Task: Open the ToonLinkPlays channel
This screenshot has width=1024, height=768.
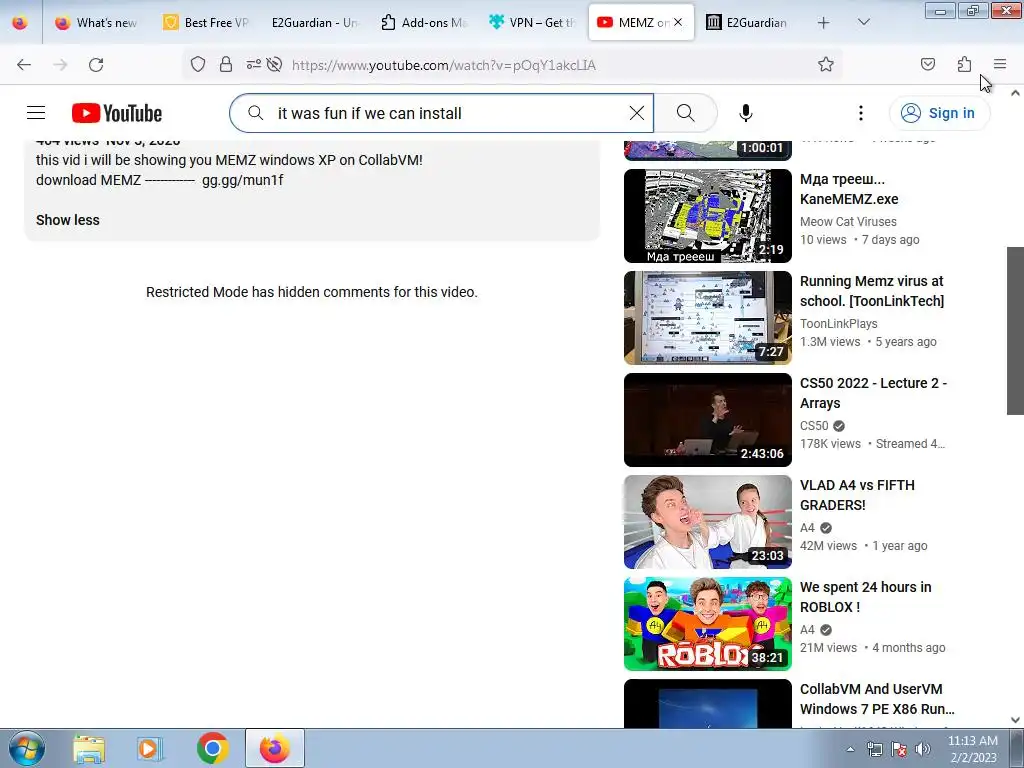Action: tap(839, 323)
